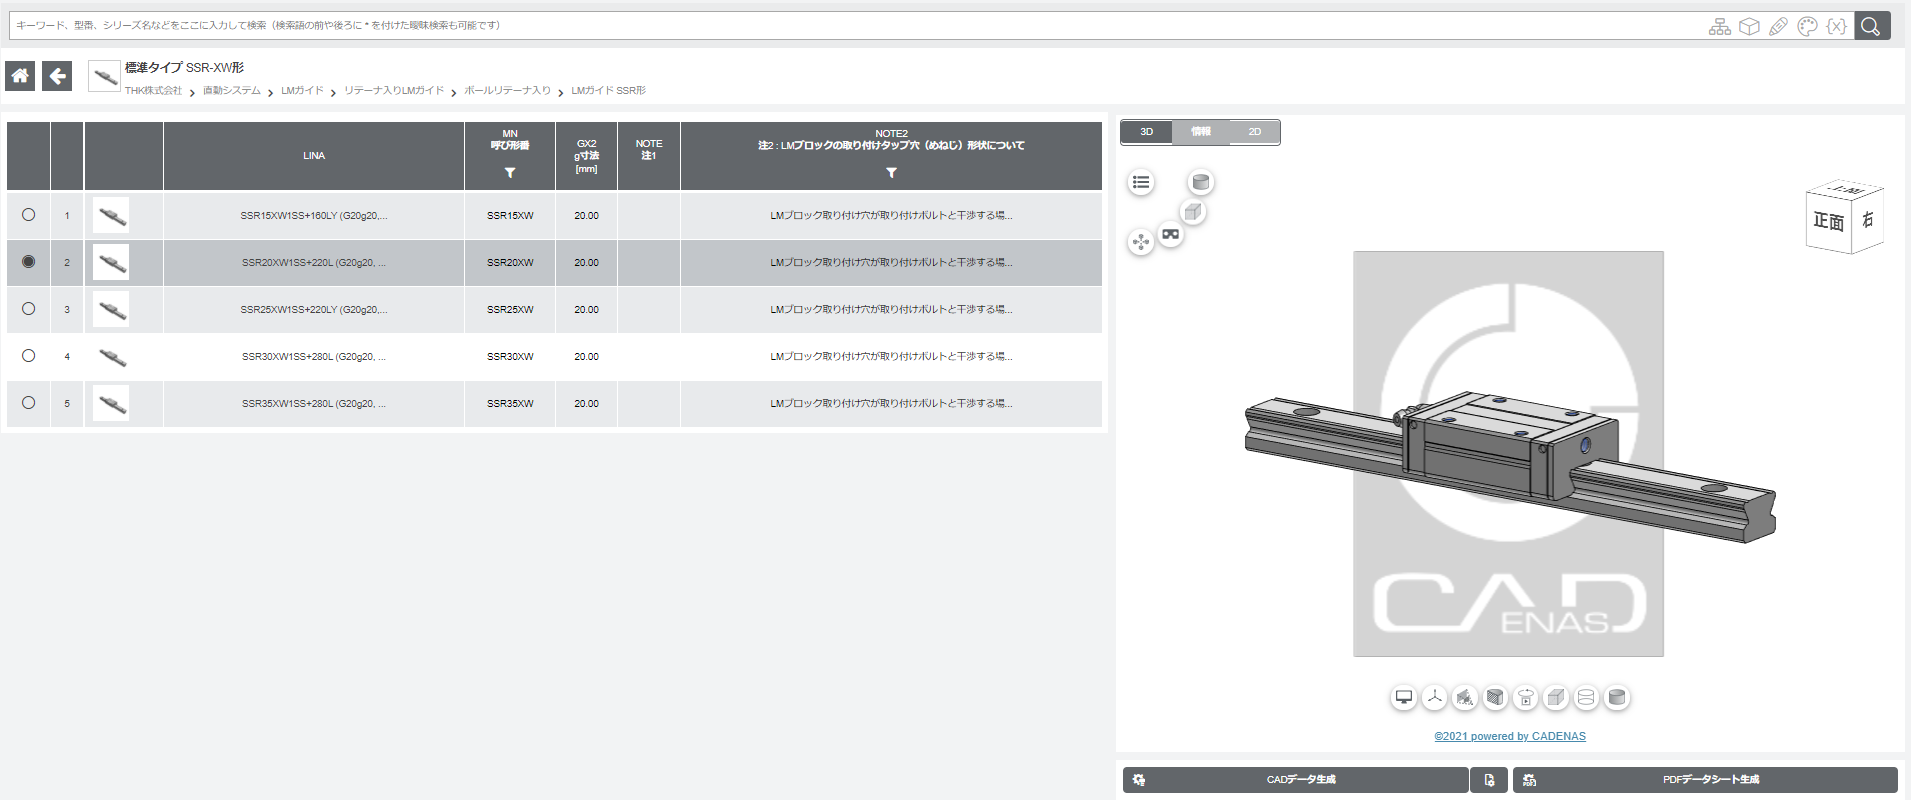Click the color palette search icon
The image size is (1911, 800).
pos(1807,27)
